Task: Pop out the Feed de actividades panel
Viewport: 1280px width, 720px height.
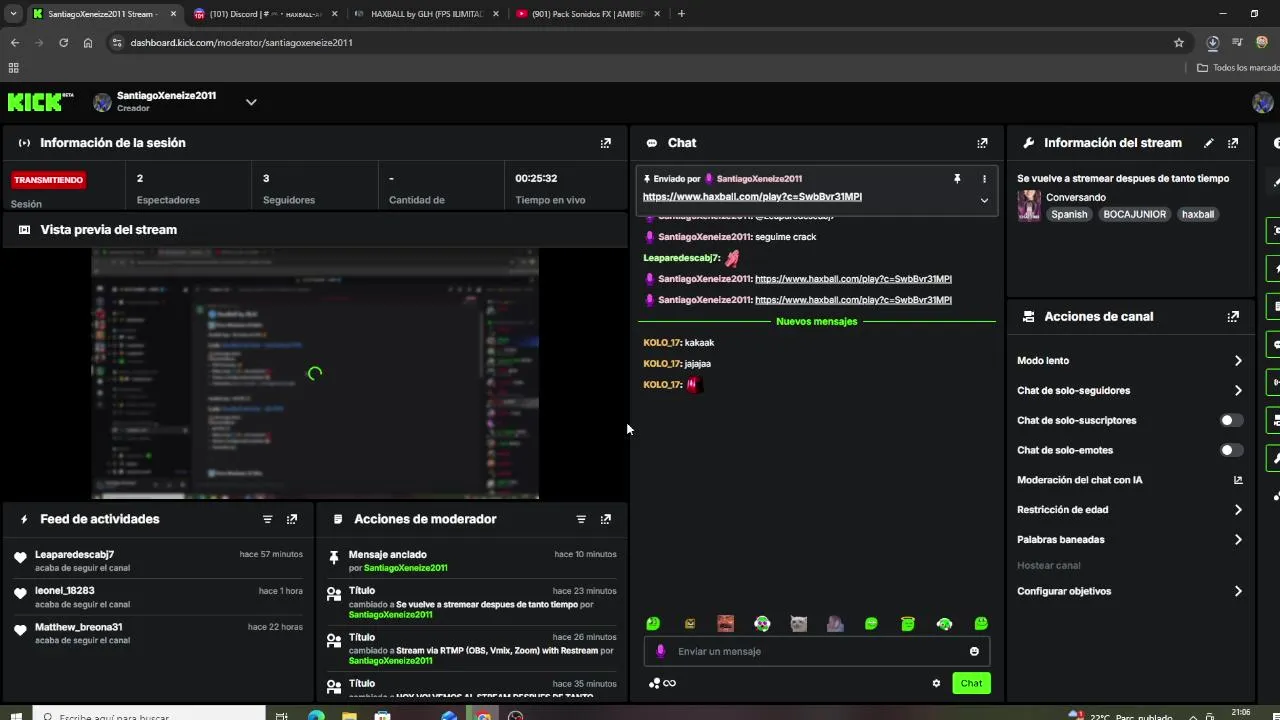Action: point(292,519)
